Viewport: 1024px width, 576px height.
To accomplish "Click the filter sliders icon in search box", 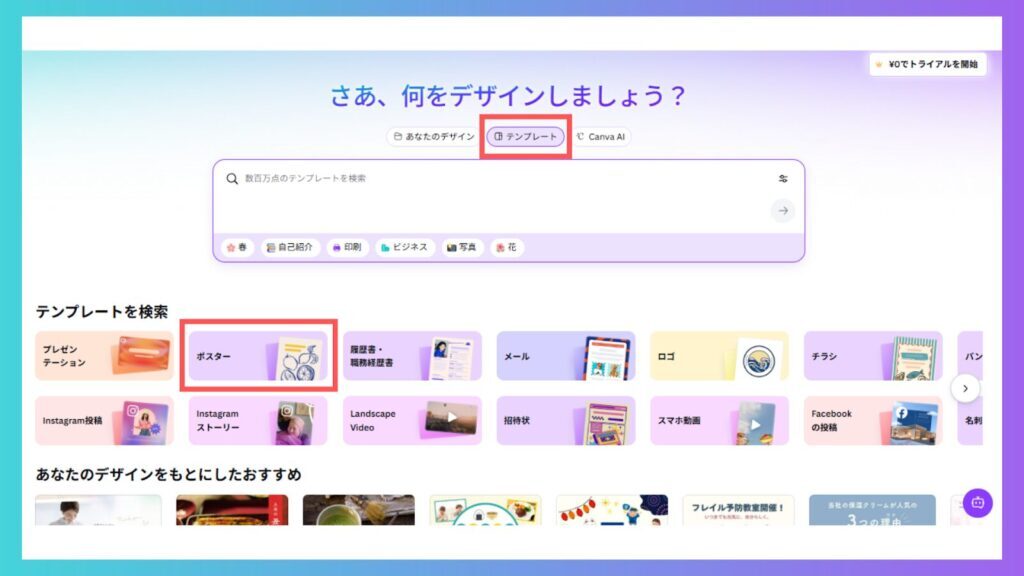I will [783, 179].
